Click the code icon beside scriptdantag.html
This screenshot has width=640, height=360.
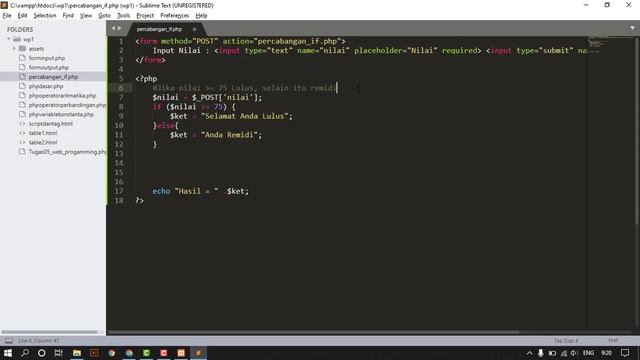[x=22, y=124]
